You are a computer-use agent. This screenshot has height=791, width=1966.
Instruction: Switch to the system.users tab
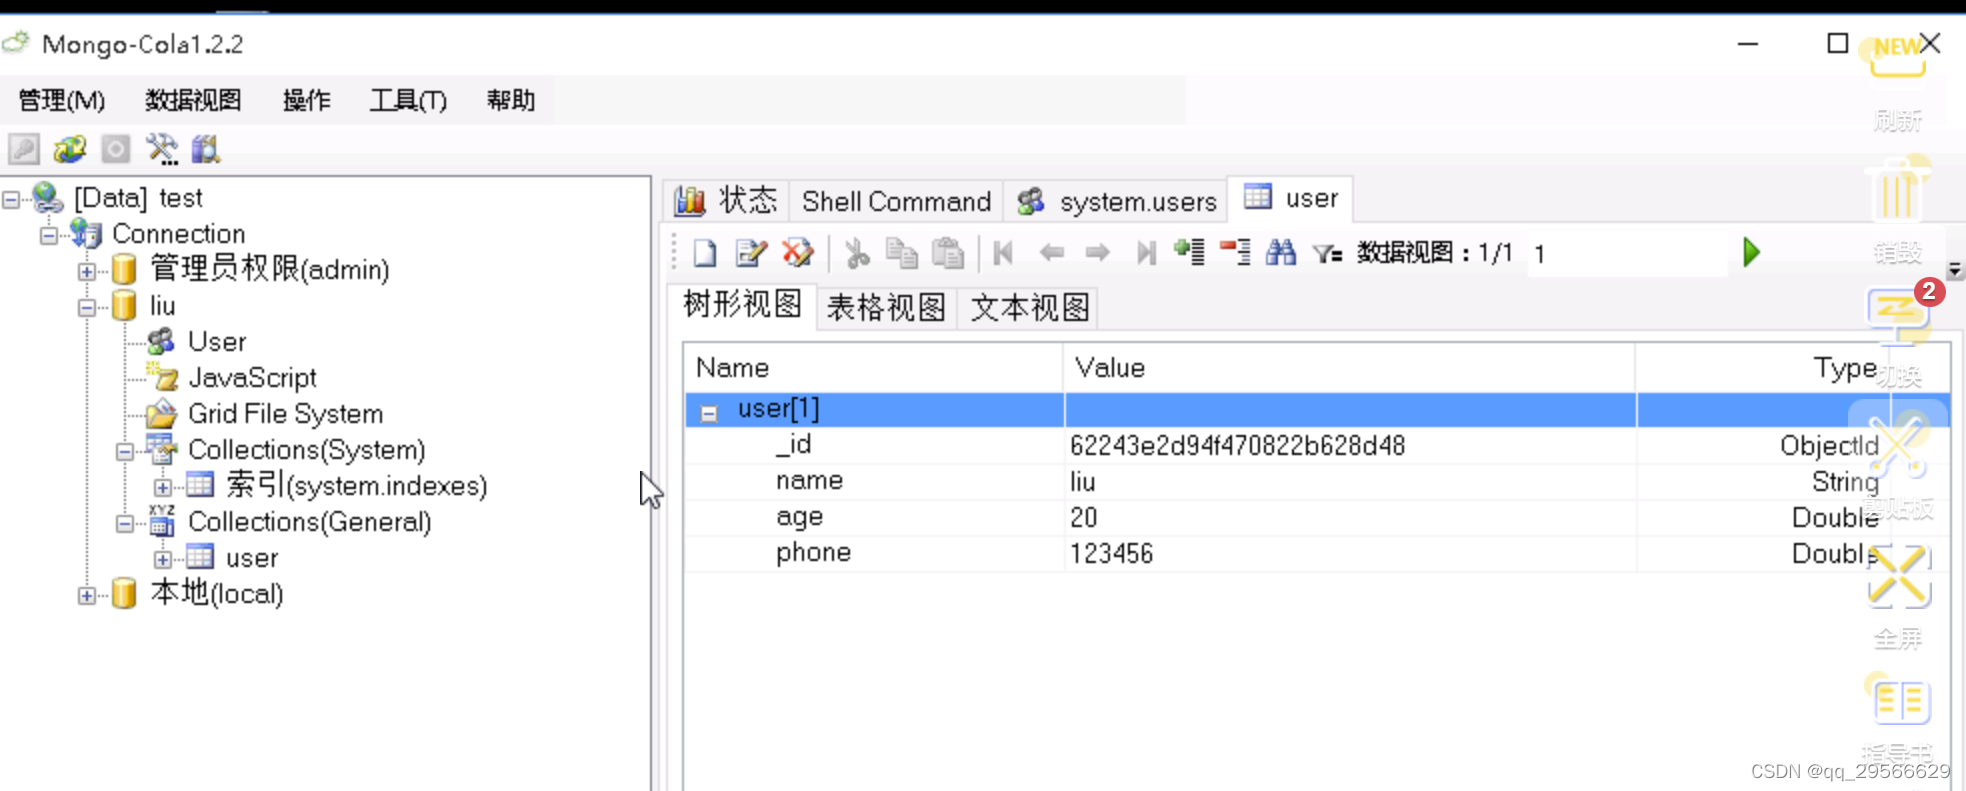tap(1117, 201)
